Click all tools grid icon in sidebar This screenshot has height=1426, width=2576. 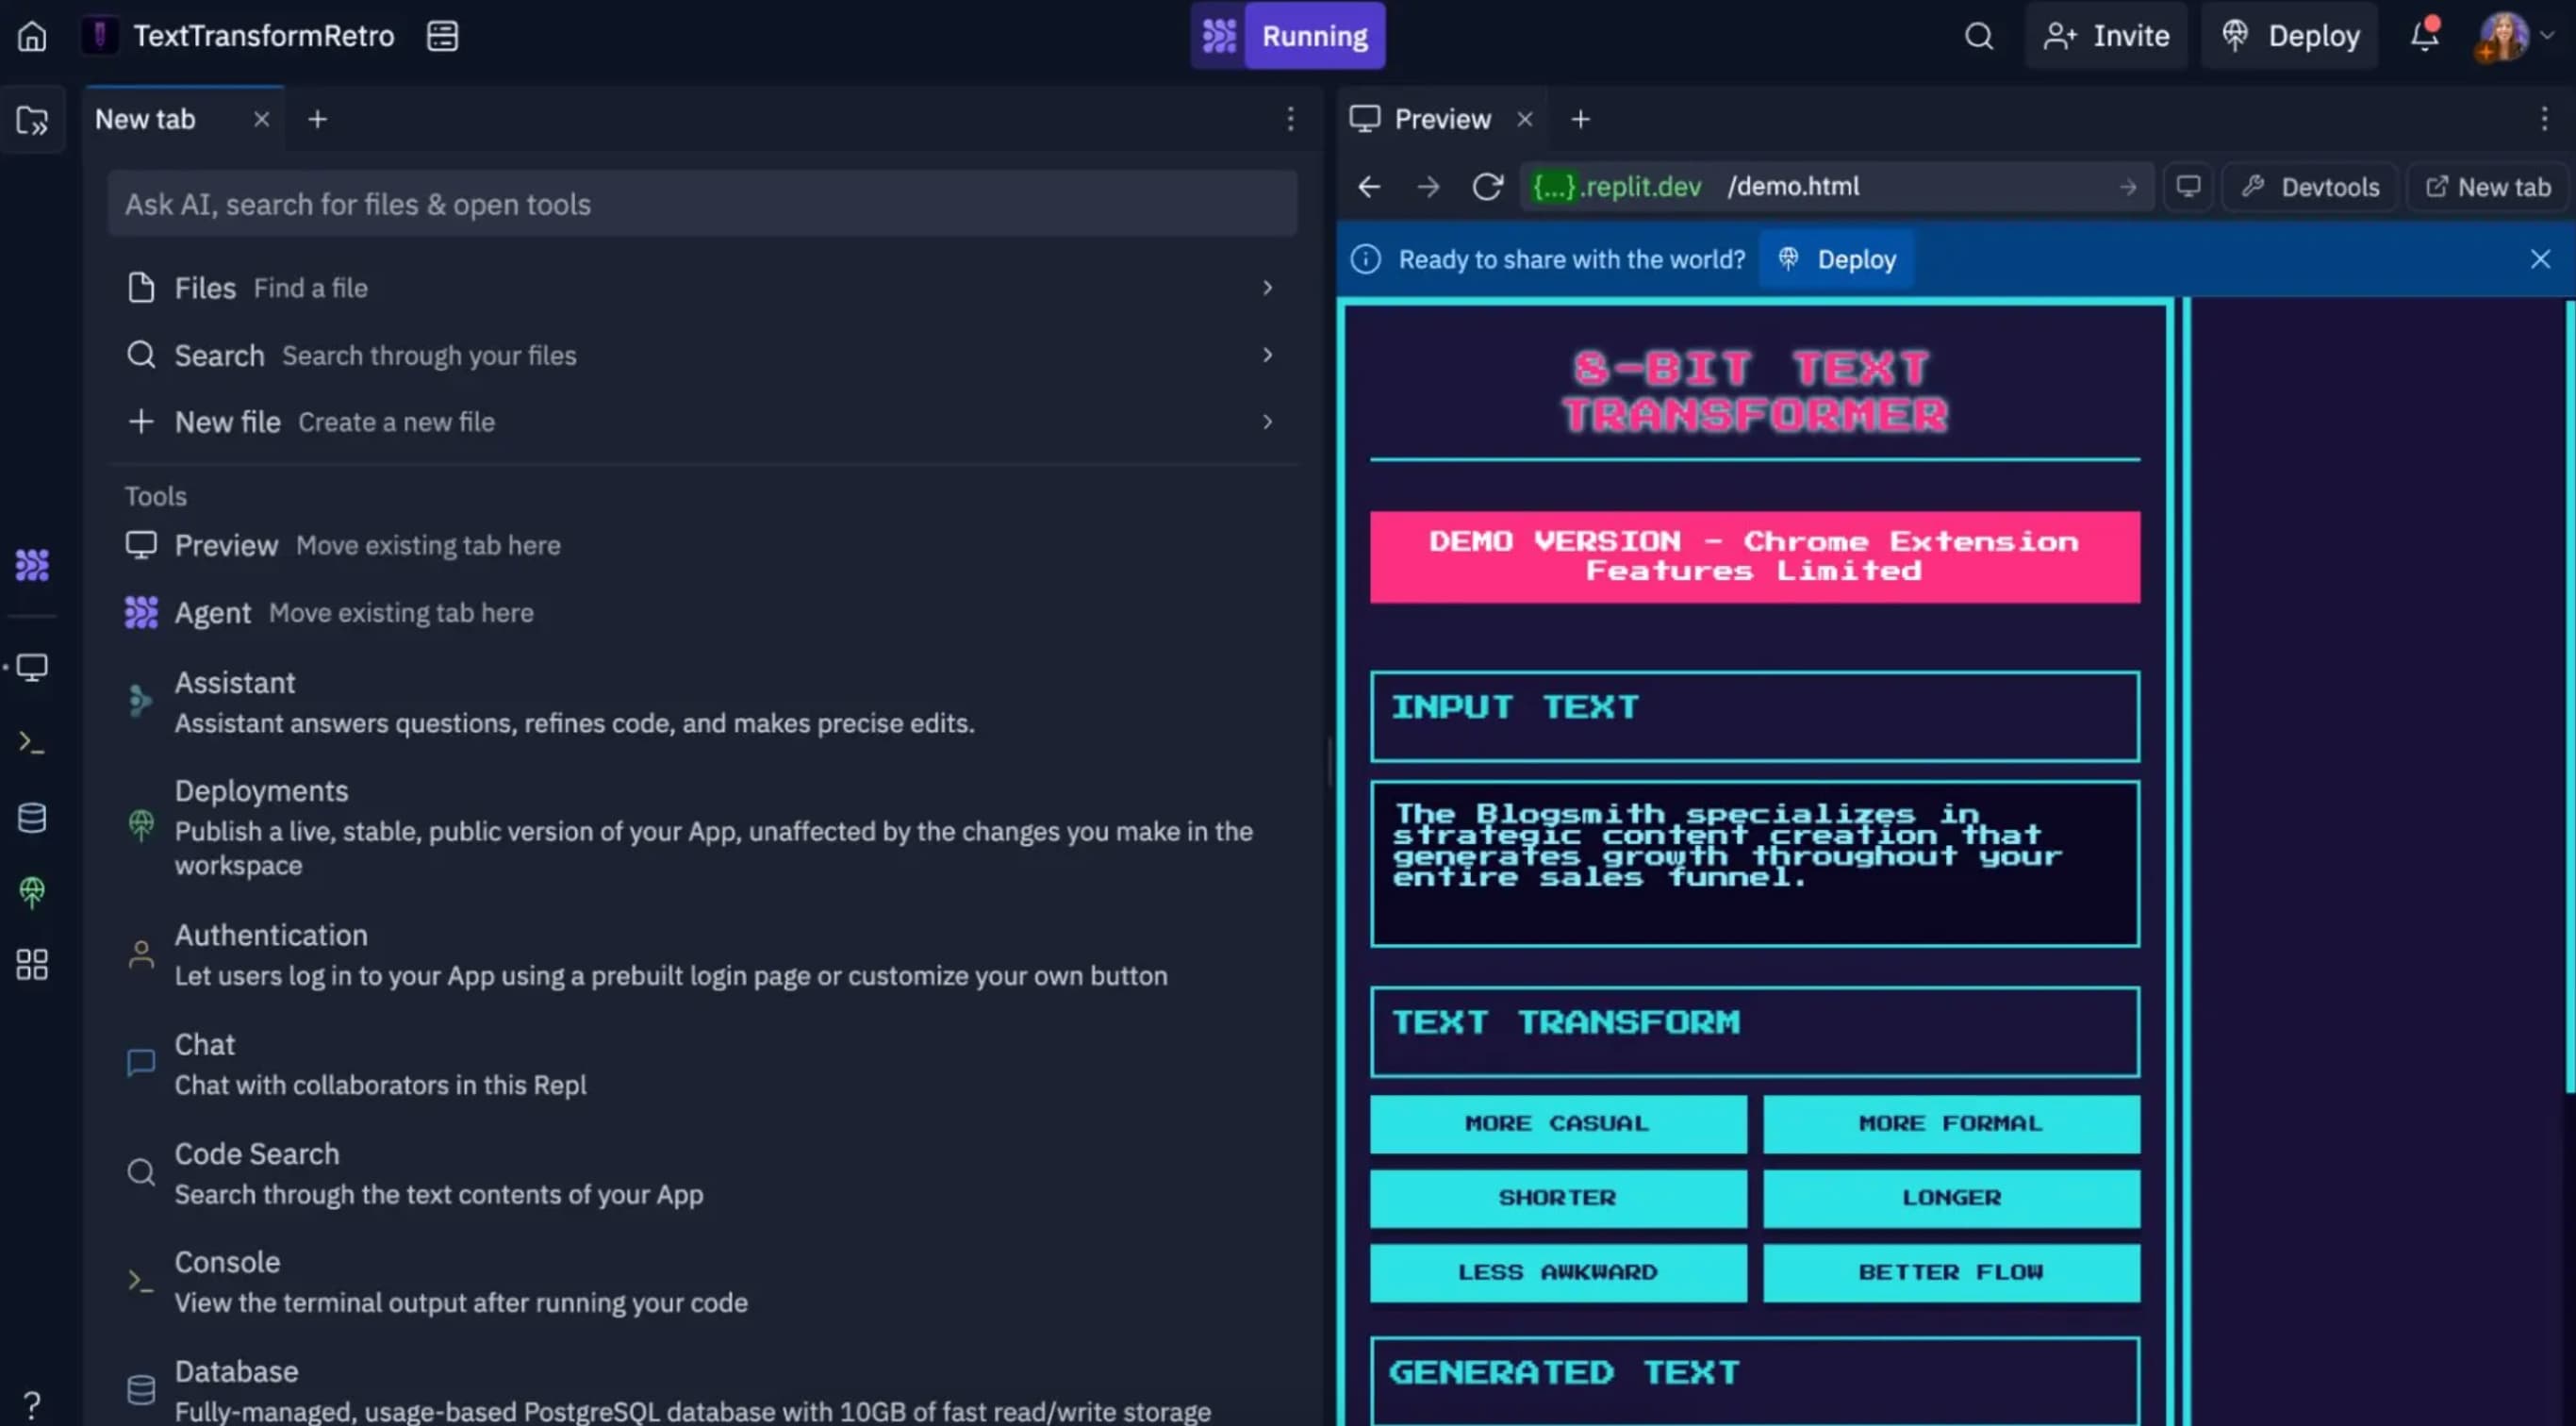click(32, 965)
